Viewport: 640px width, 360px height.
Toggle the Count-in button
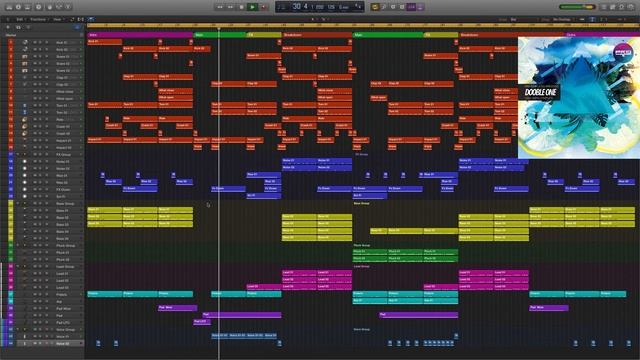411,7
